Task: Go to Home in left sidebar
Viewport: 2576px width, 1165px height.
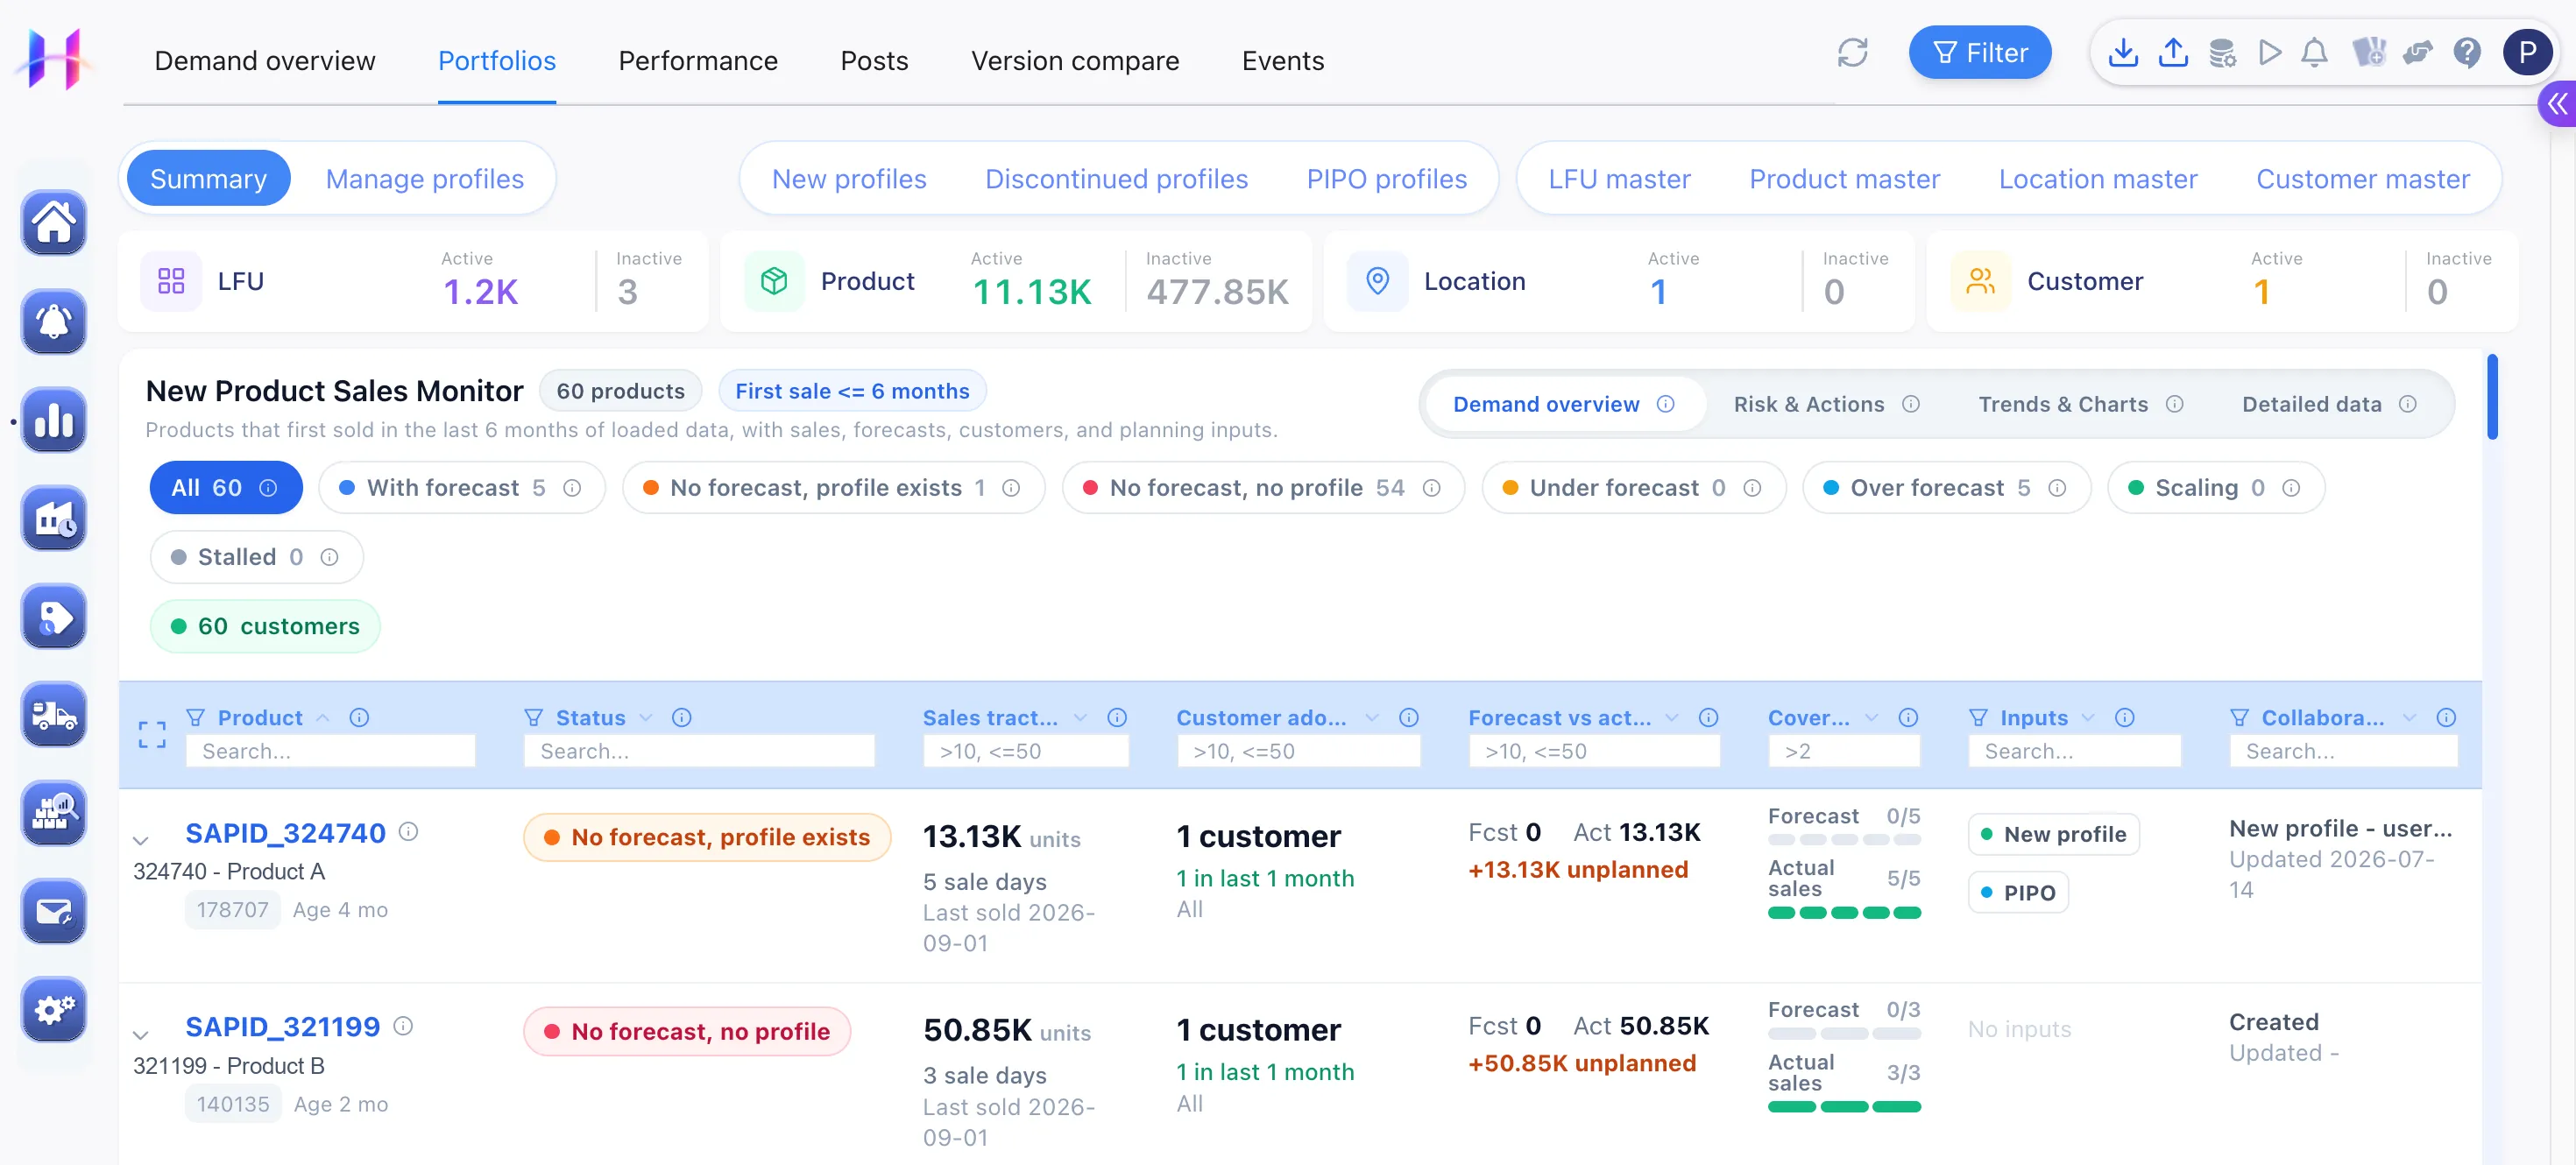Action: pyautogui.click(x=54, y=222)
